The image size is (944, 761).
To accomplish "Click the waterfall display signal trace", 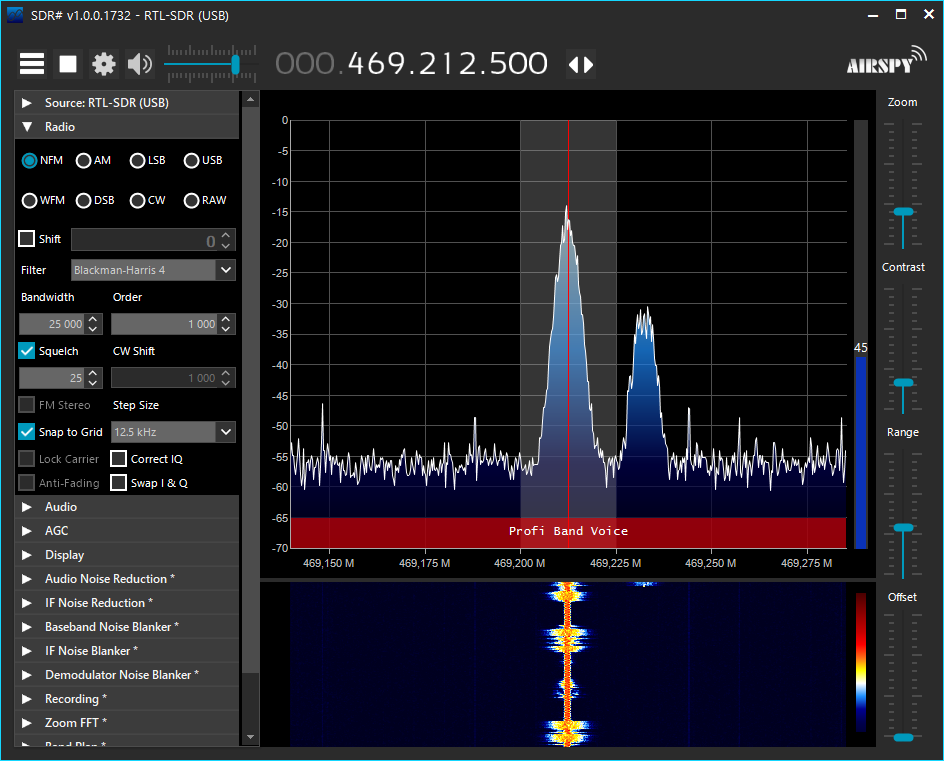I will tap(567, 664).
